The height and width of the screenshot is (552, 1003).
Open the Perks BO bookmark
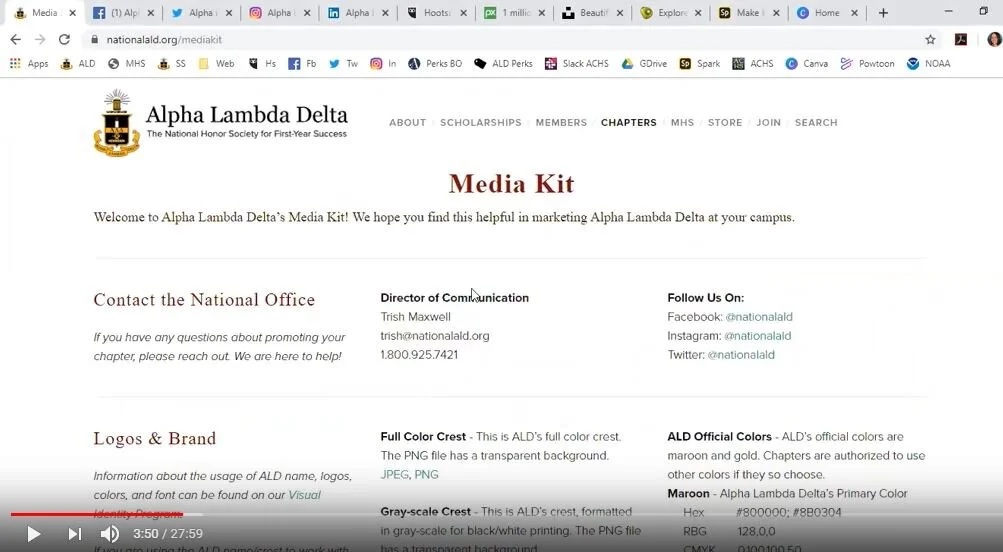(x=435, y=63)
